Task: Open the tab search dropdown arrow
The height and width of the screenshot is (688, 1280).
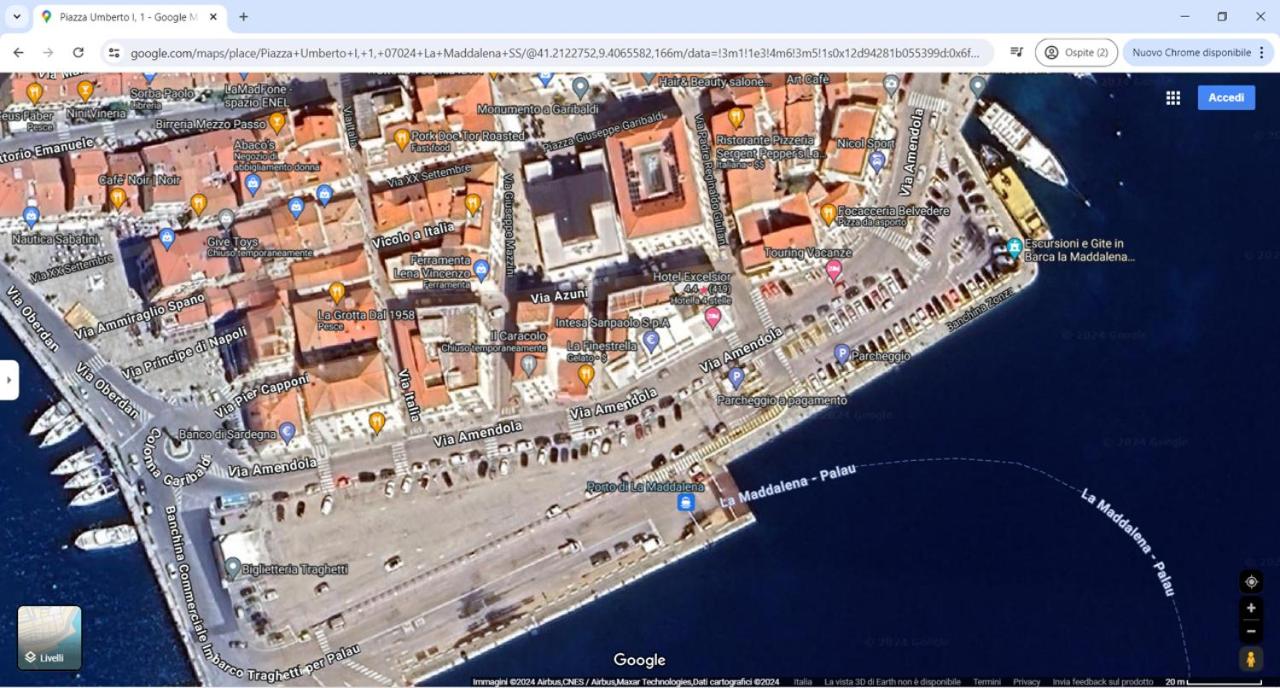Action: tap(16, 17)
